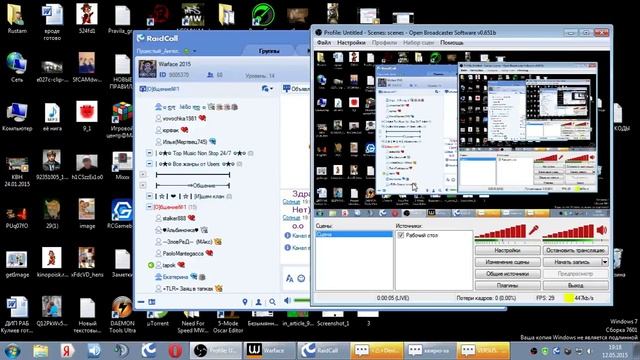The image size is (640, 360).
Task: Expand the plain line separator channel
Action: (143, 174)
